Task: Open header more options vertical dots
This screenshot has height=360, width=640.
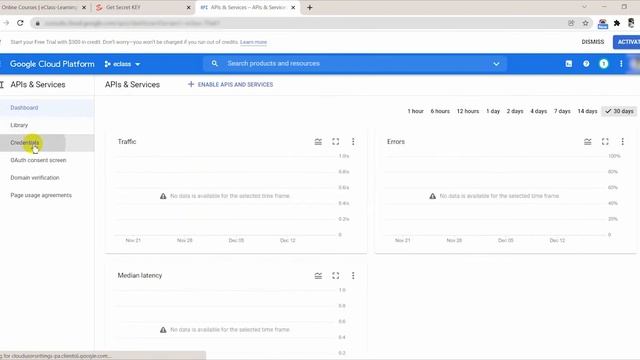Action: [x=621, y=64]
